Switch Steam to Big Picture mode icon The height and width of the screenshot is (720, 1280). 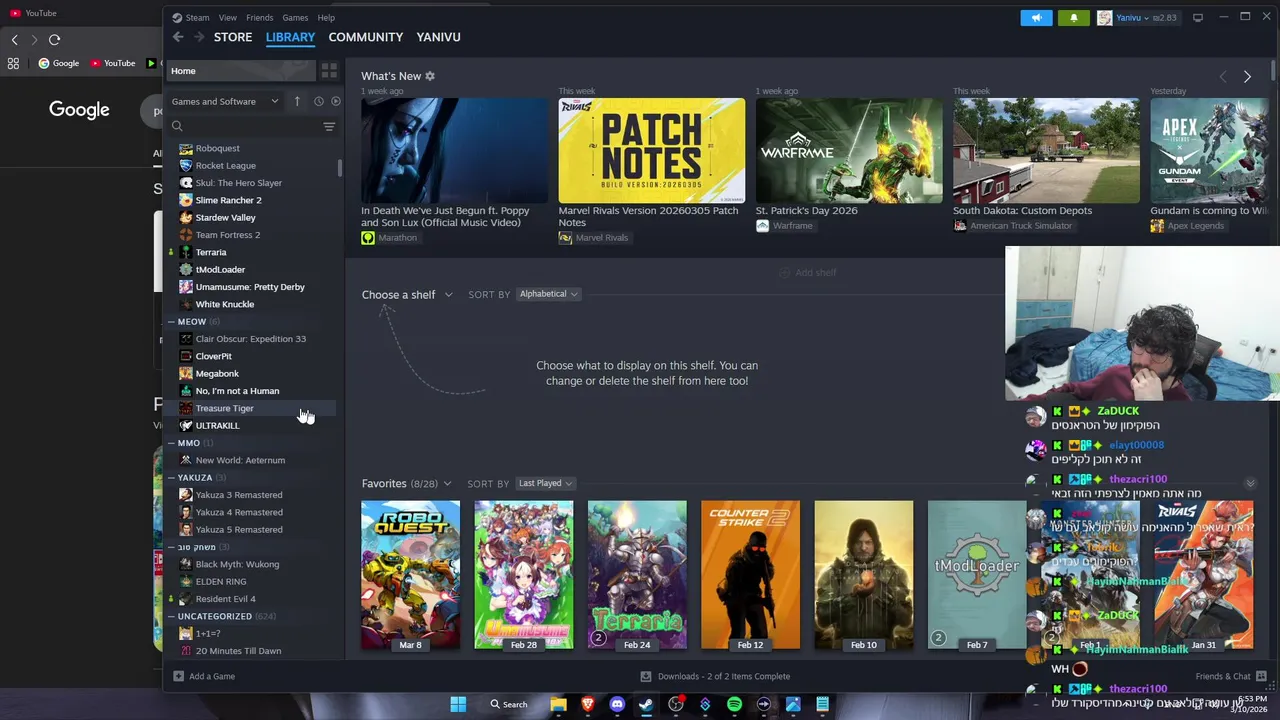click(1198, 17)
